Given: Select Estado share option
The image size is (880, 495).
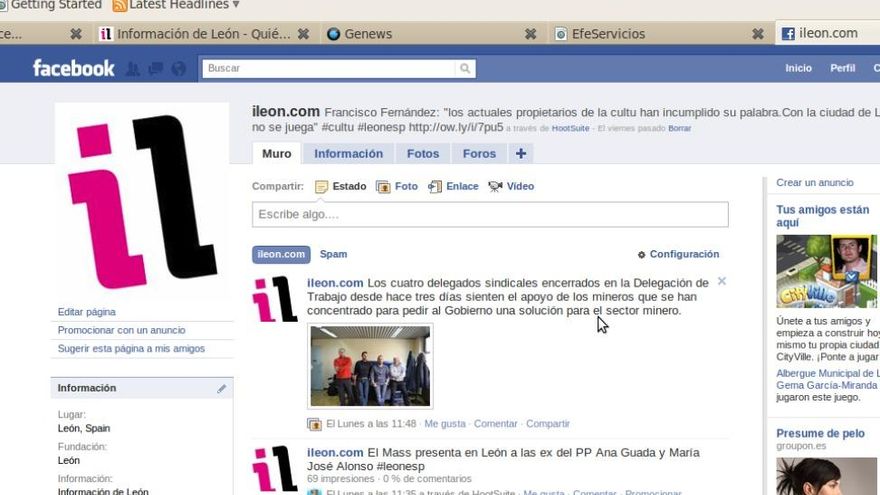Looking at the screenshot, I should pos(341,186).
